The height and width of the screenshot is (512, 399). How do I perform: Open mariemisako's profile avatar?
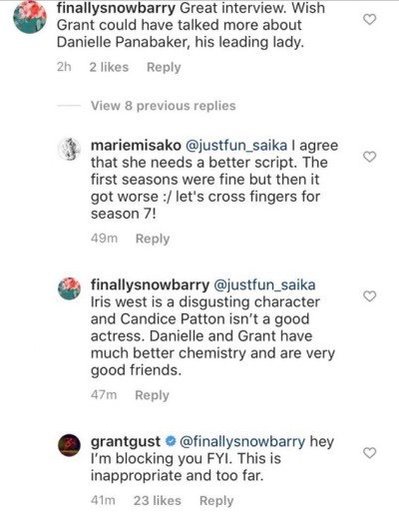coord(69,149)
